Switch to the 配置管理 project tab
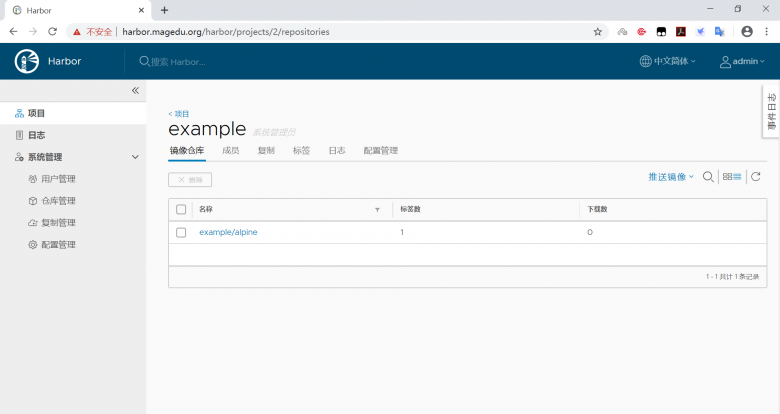The image size is (780, 414). click(381, 151)
